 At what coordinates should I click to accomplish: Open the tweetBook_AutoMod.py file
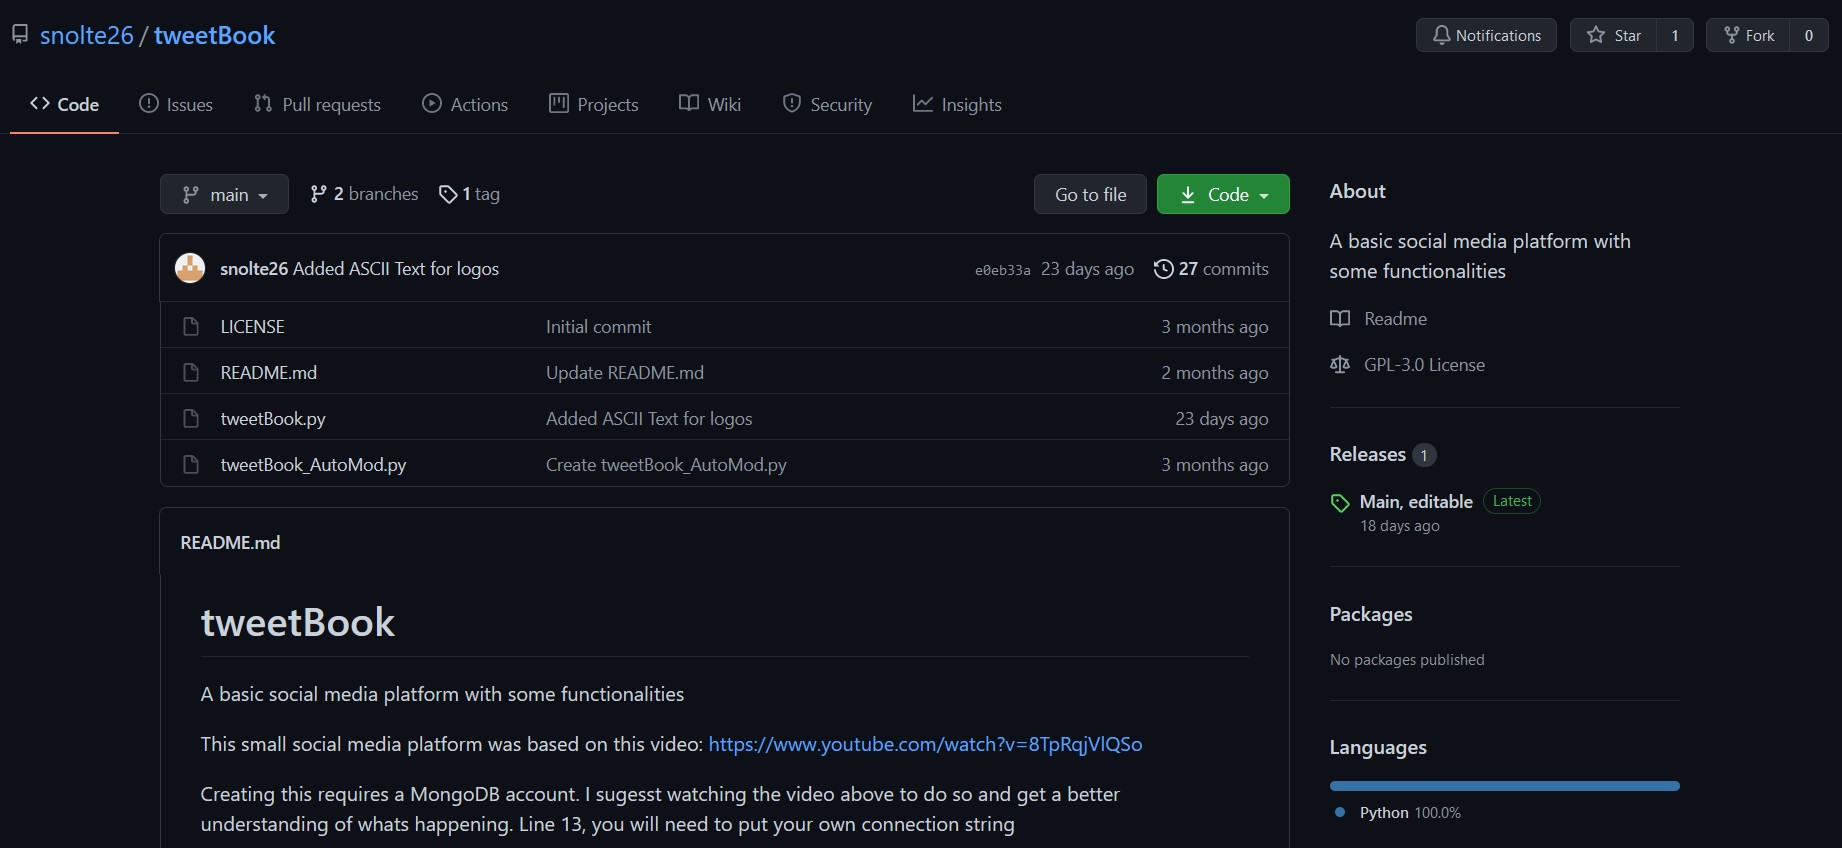coord(313,465)
